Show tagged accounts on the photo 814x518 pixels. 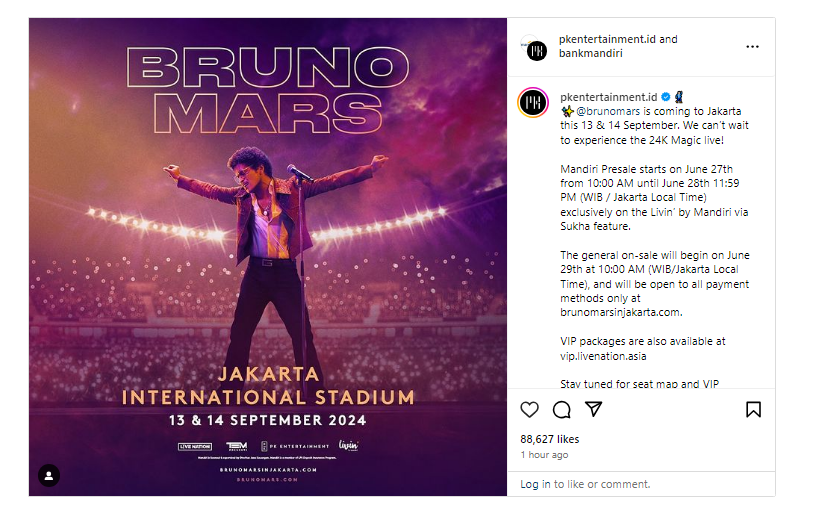pos(48,475)
